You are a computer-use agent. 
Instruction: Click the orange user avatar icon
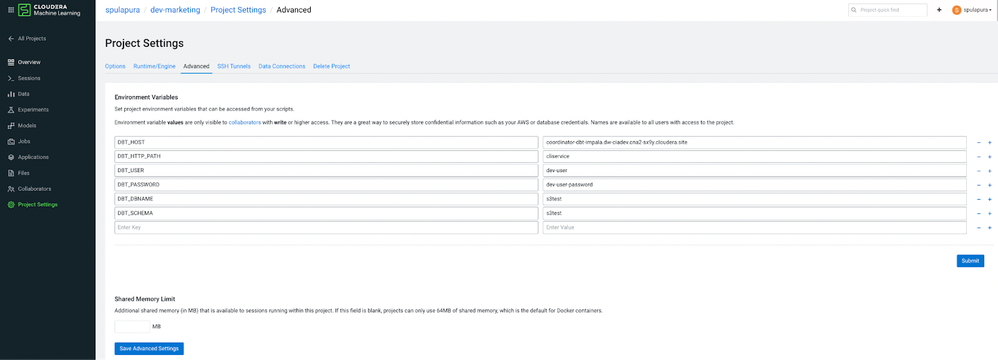click(956, 10)
